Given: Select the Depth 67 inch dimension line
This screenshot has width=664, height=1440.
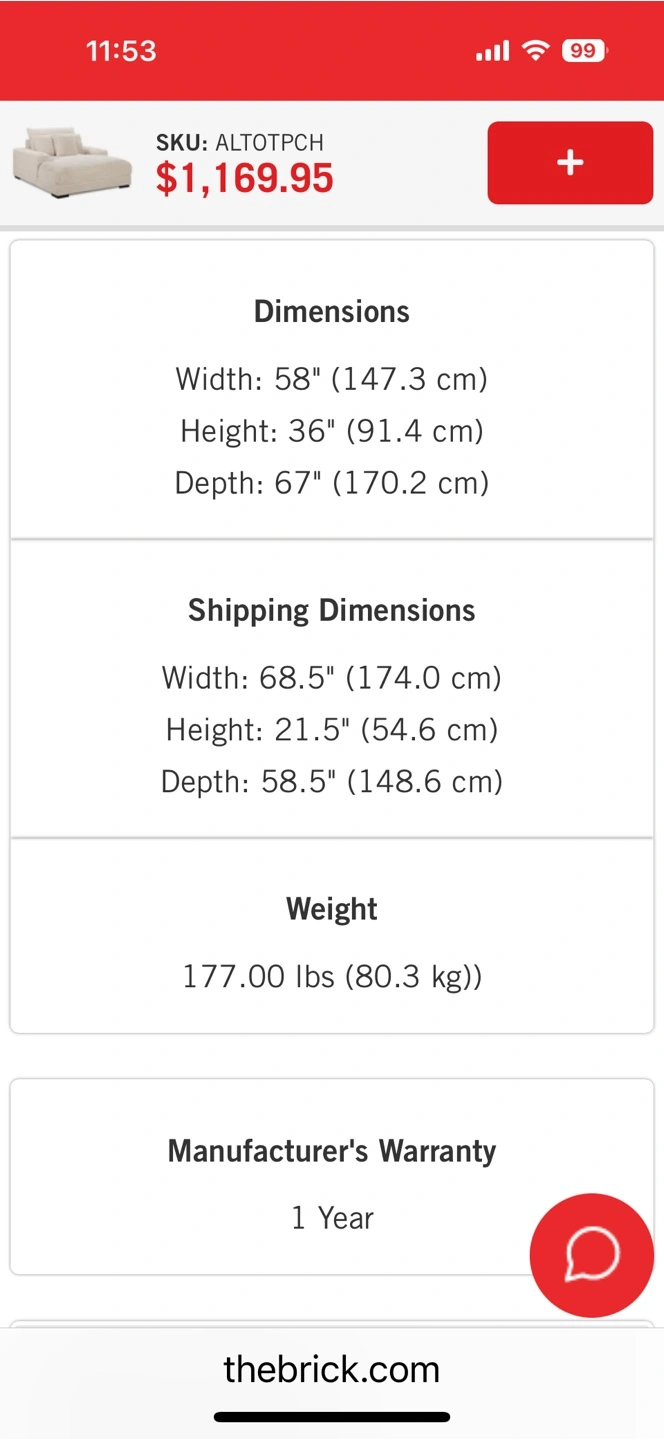Looking at the screenshot, I should pyautogui.click(x=332, y=483).
